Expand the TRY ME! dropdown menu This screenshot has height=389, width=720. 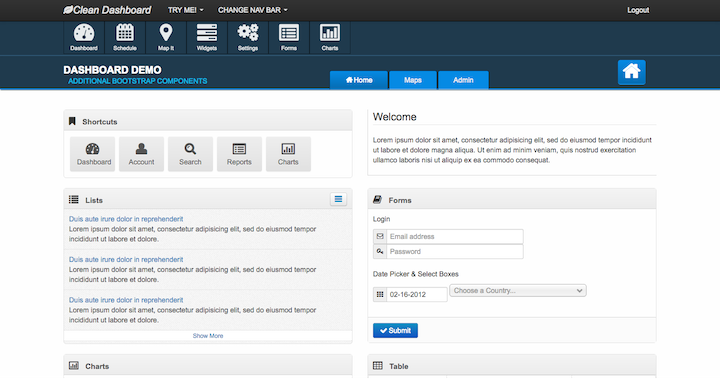[186, 10]
